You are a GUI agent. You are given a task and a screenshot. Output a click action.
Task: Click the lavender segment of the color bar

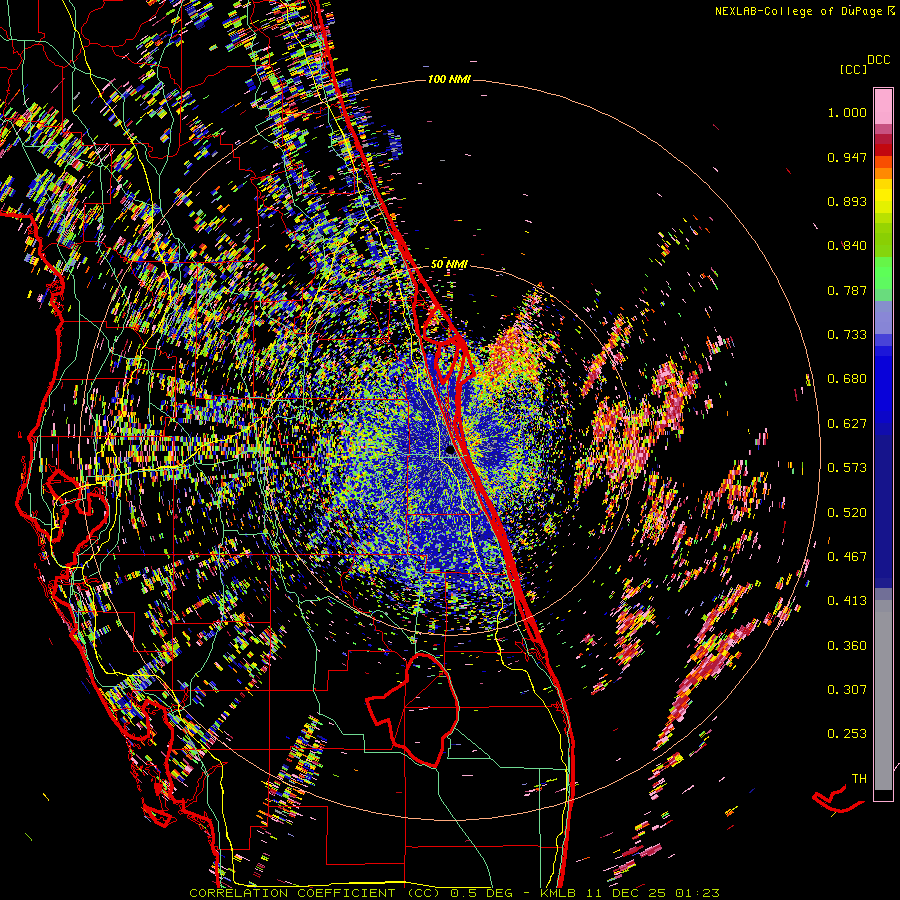point(883,317)
